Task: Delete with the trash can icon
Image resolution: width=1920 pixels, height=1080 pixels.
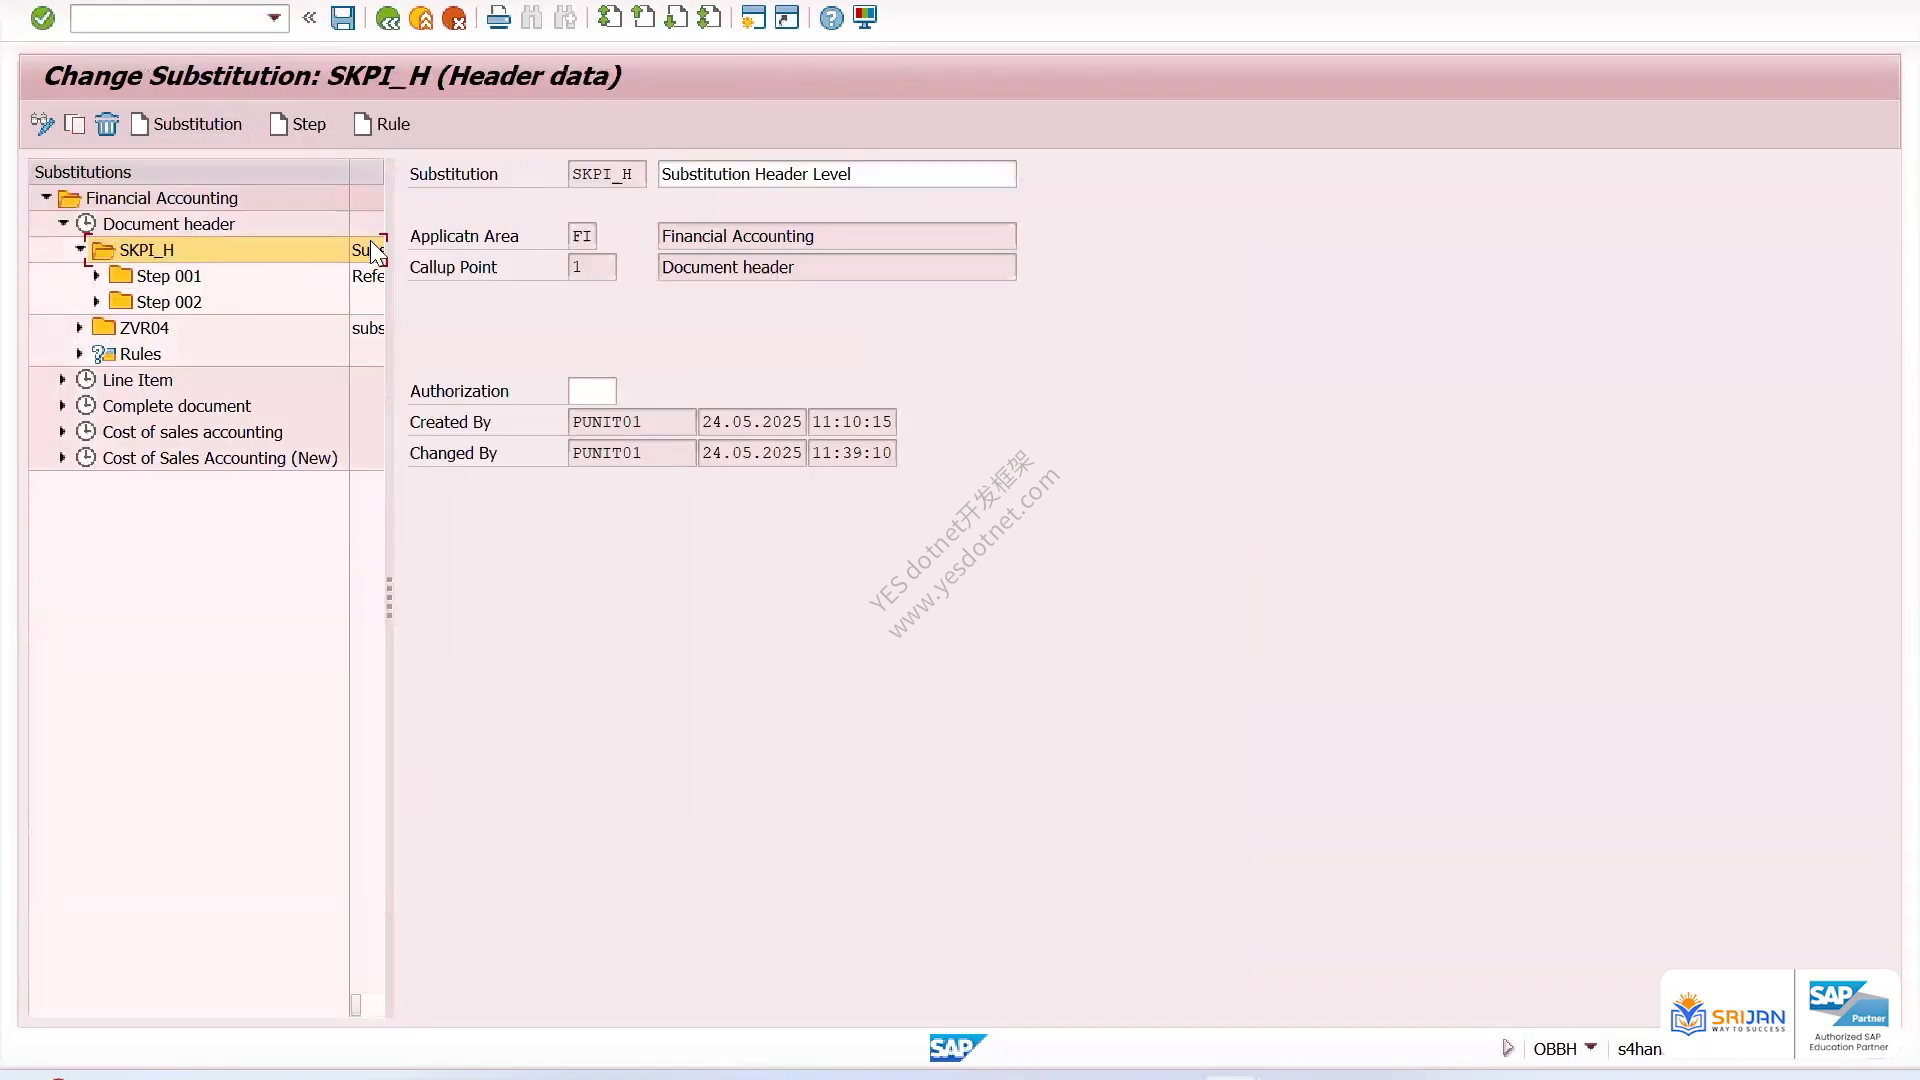Action: click(x=106, y=124)
